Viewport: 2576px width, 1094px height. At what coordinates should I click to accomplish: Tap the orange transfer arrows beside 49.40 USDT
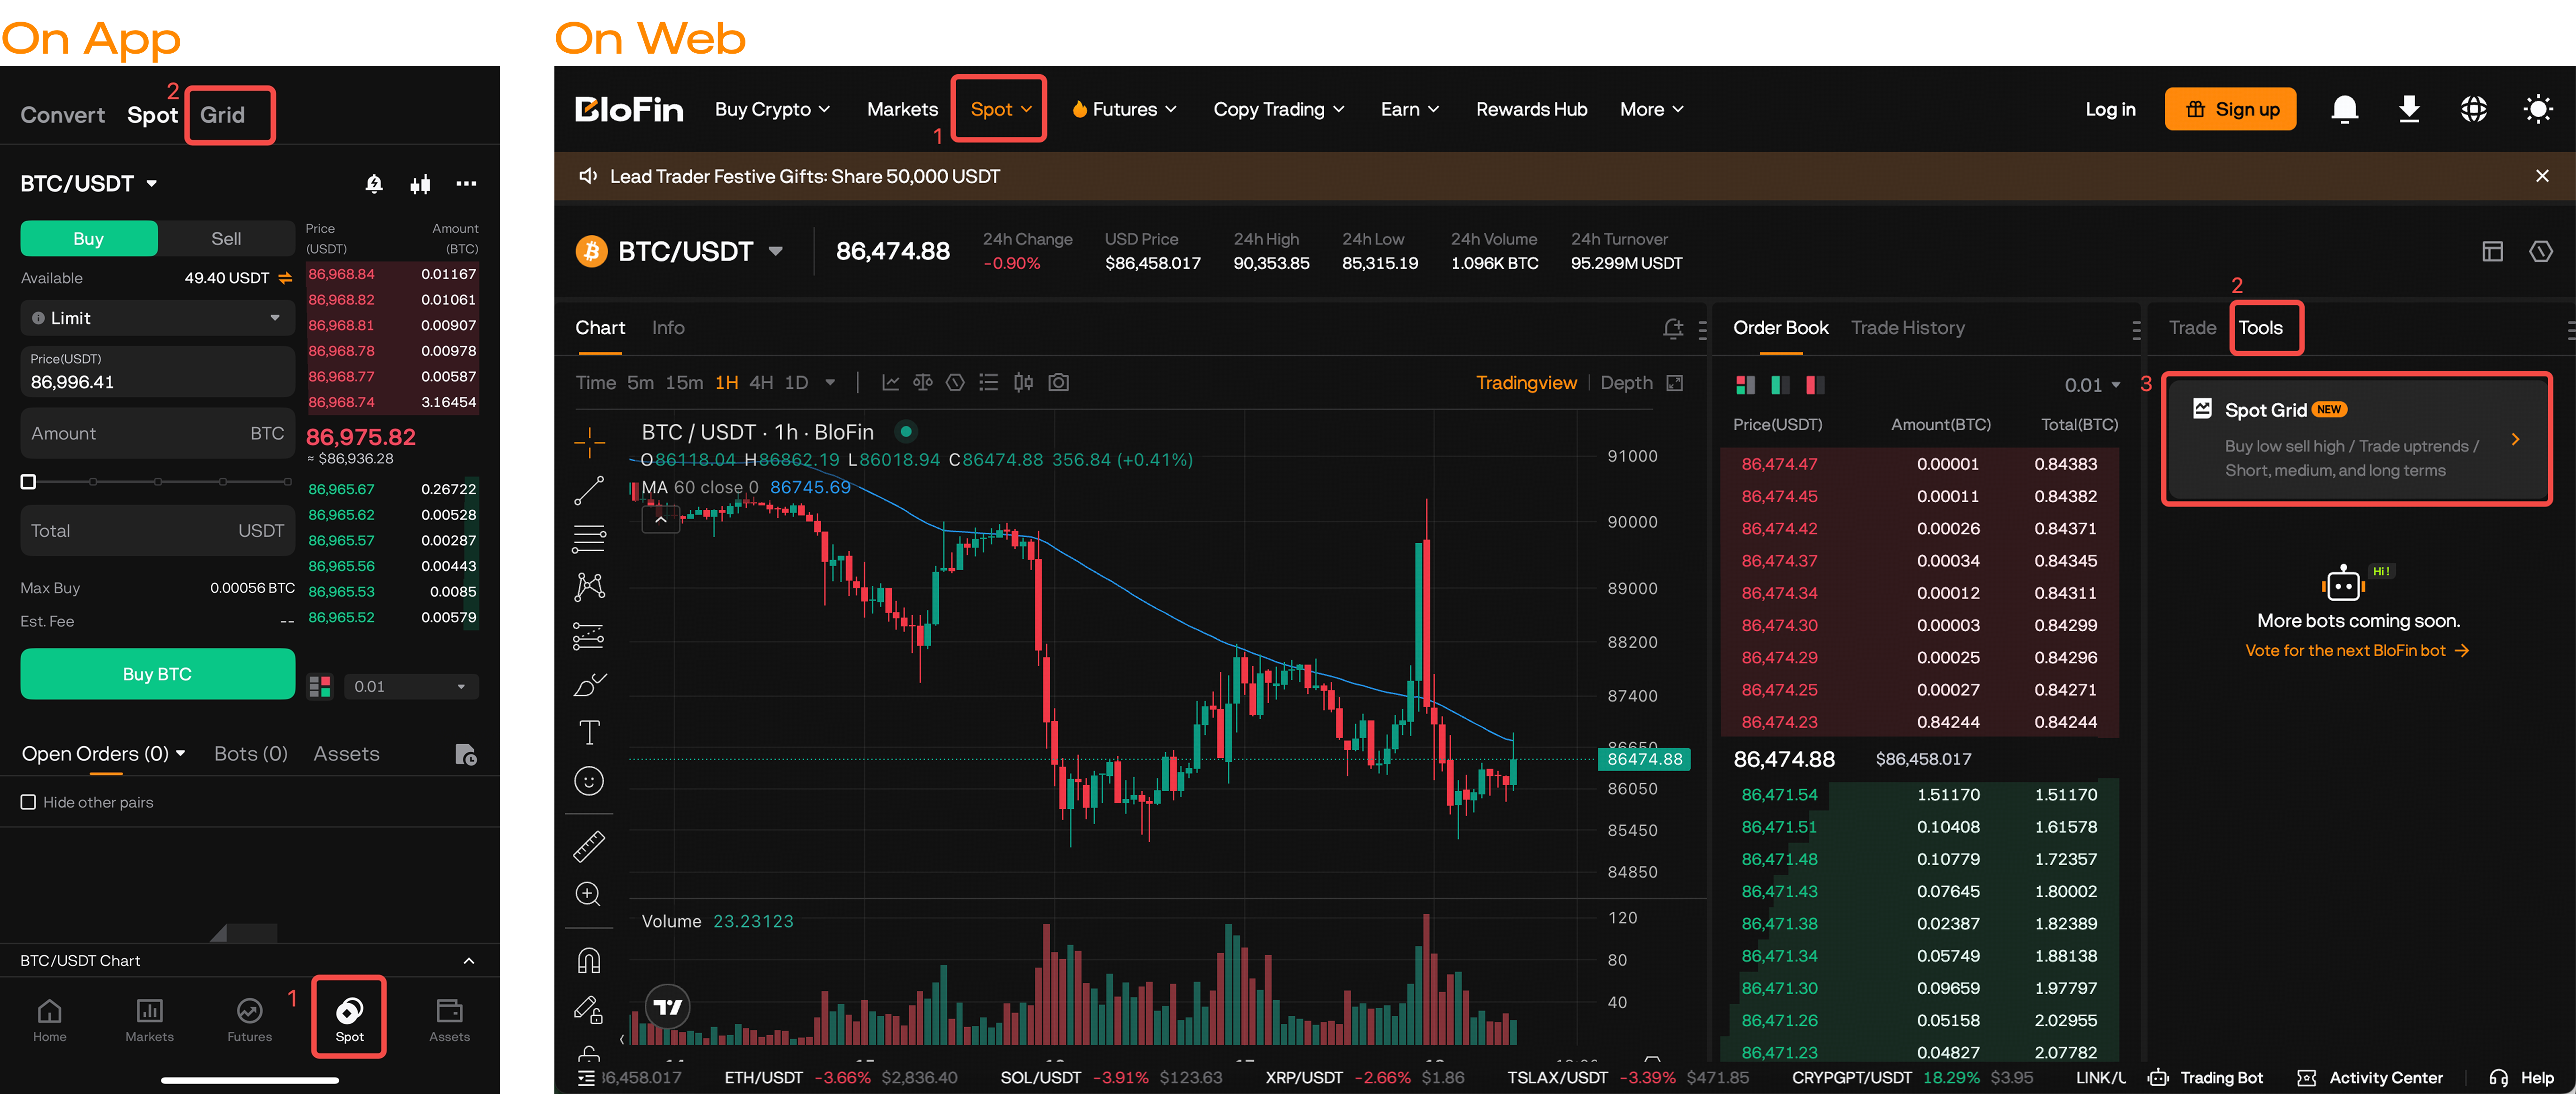(x=285, y=278)
